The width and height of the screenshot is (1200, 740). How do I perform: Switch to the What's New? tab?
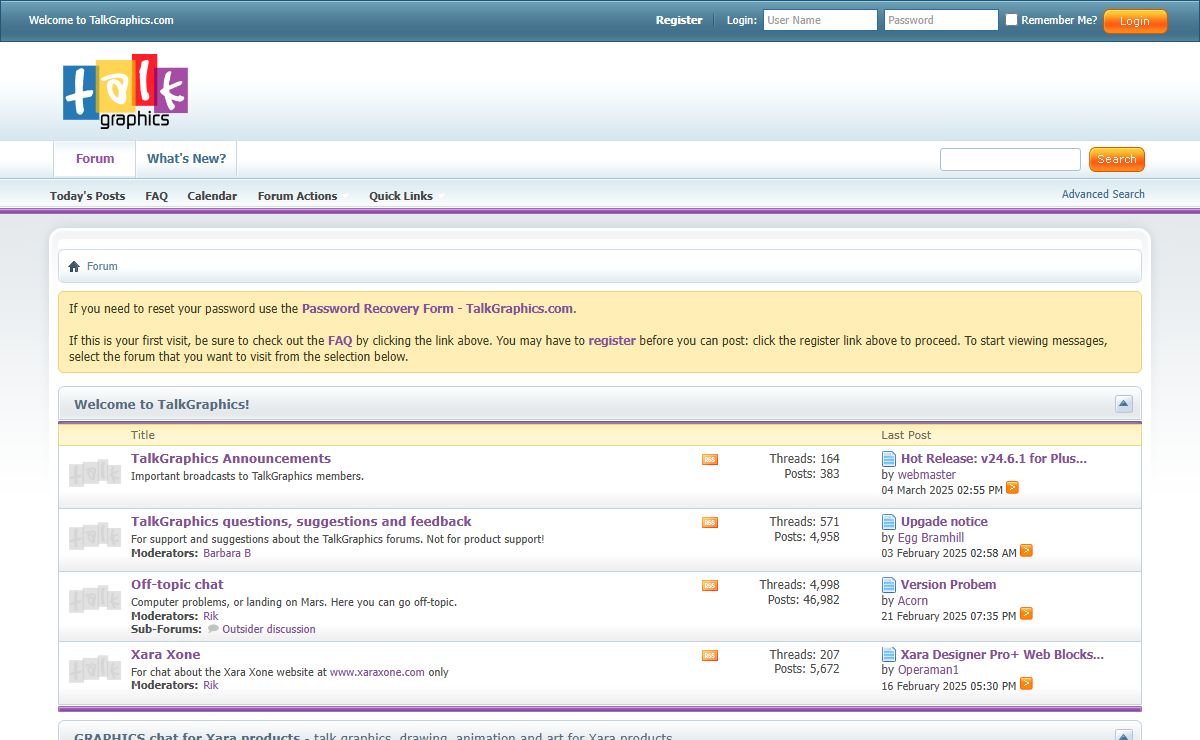186,159
